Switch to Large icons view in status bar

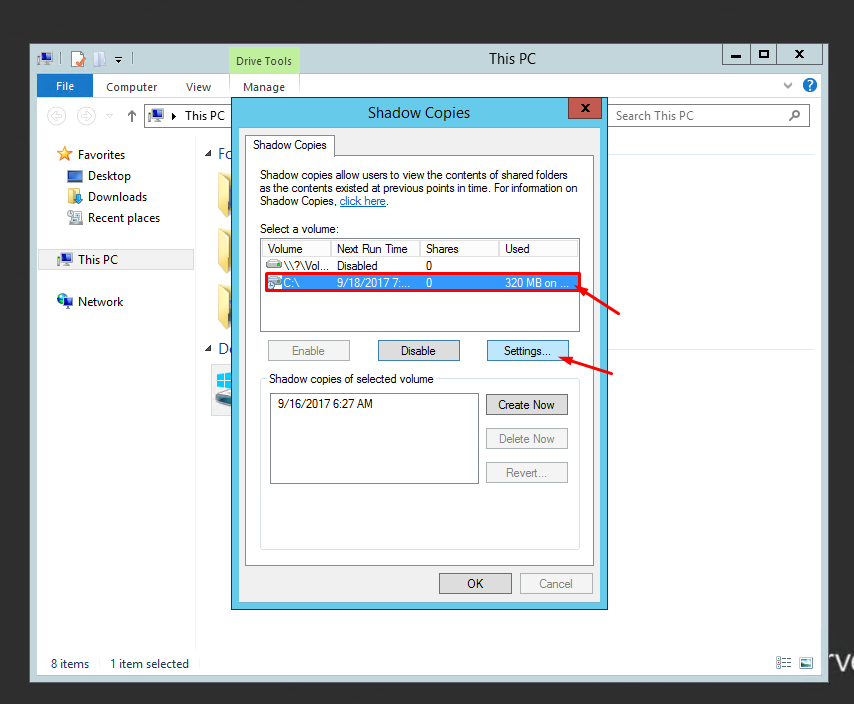(x=806, y=663)
